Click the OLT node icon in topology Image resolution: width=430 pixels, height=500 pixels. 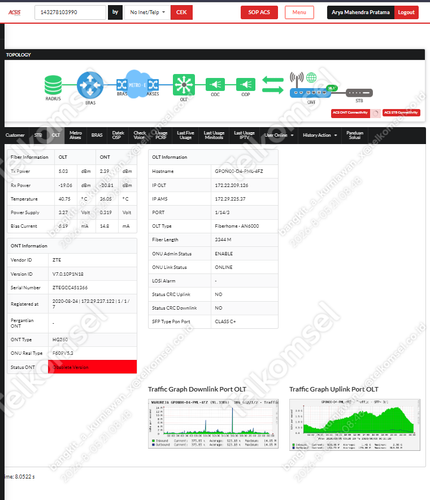click(x=184, y=85)
